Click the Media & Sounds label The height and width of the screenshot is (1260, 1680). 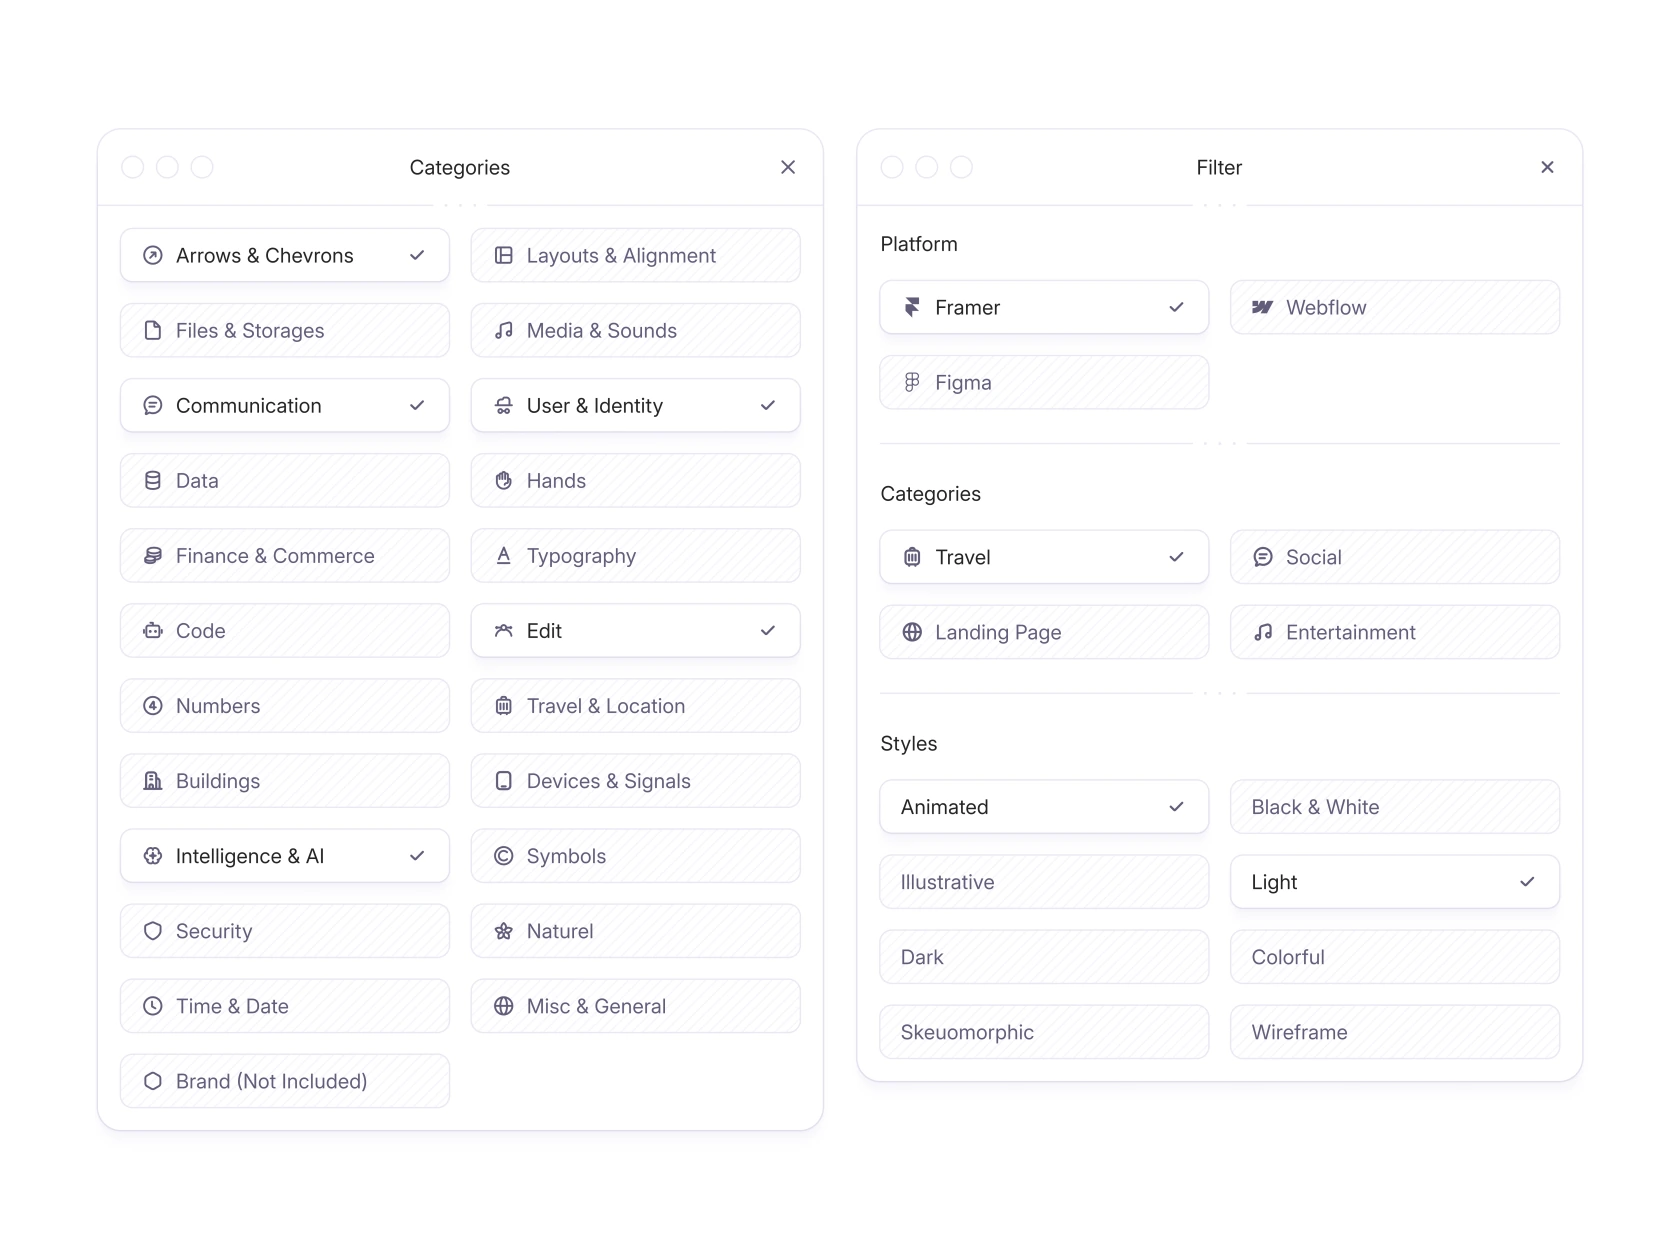pos(601,331)
